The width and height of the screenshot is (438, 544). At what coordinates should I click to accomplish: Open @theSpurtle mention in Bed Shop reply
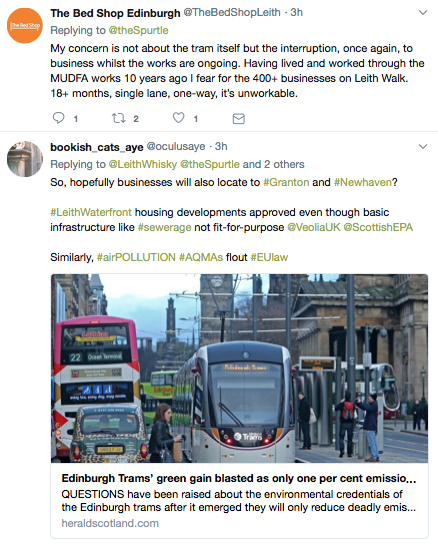pos(138,31)
